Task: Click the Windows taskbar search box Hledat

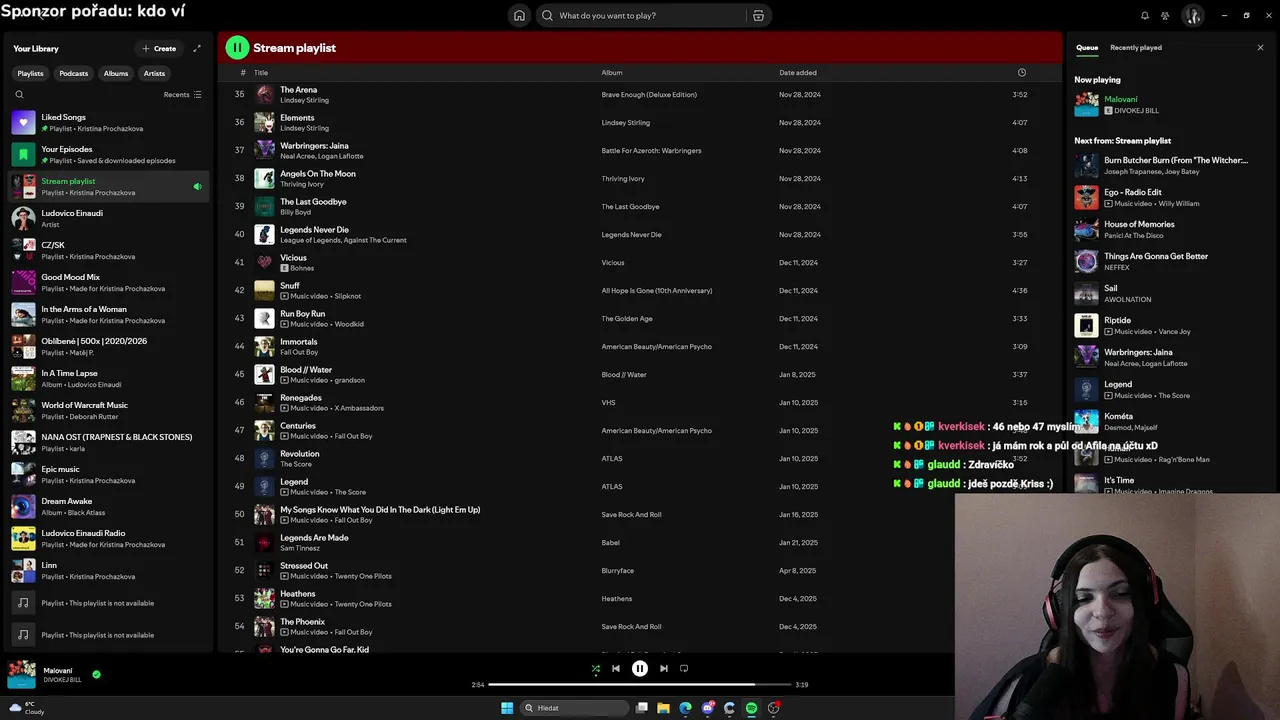Action: pyautogui.click(x=574, y=708)
